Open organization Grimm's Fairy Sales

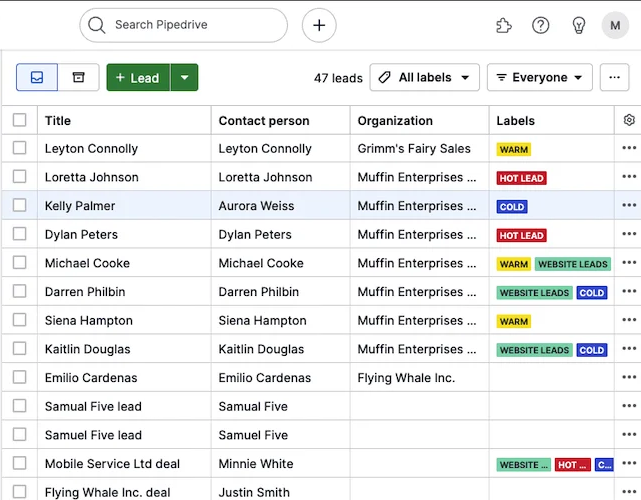click(414, 148)
